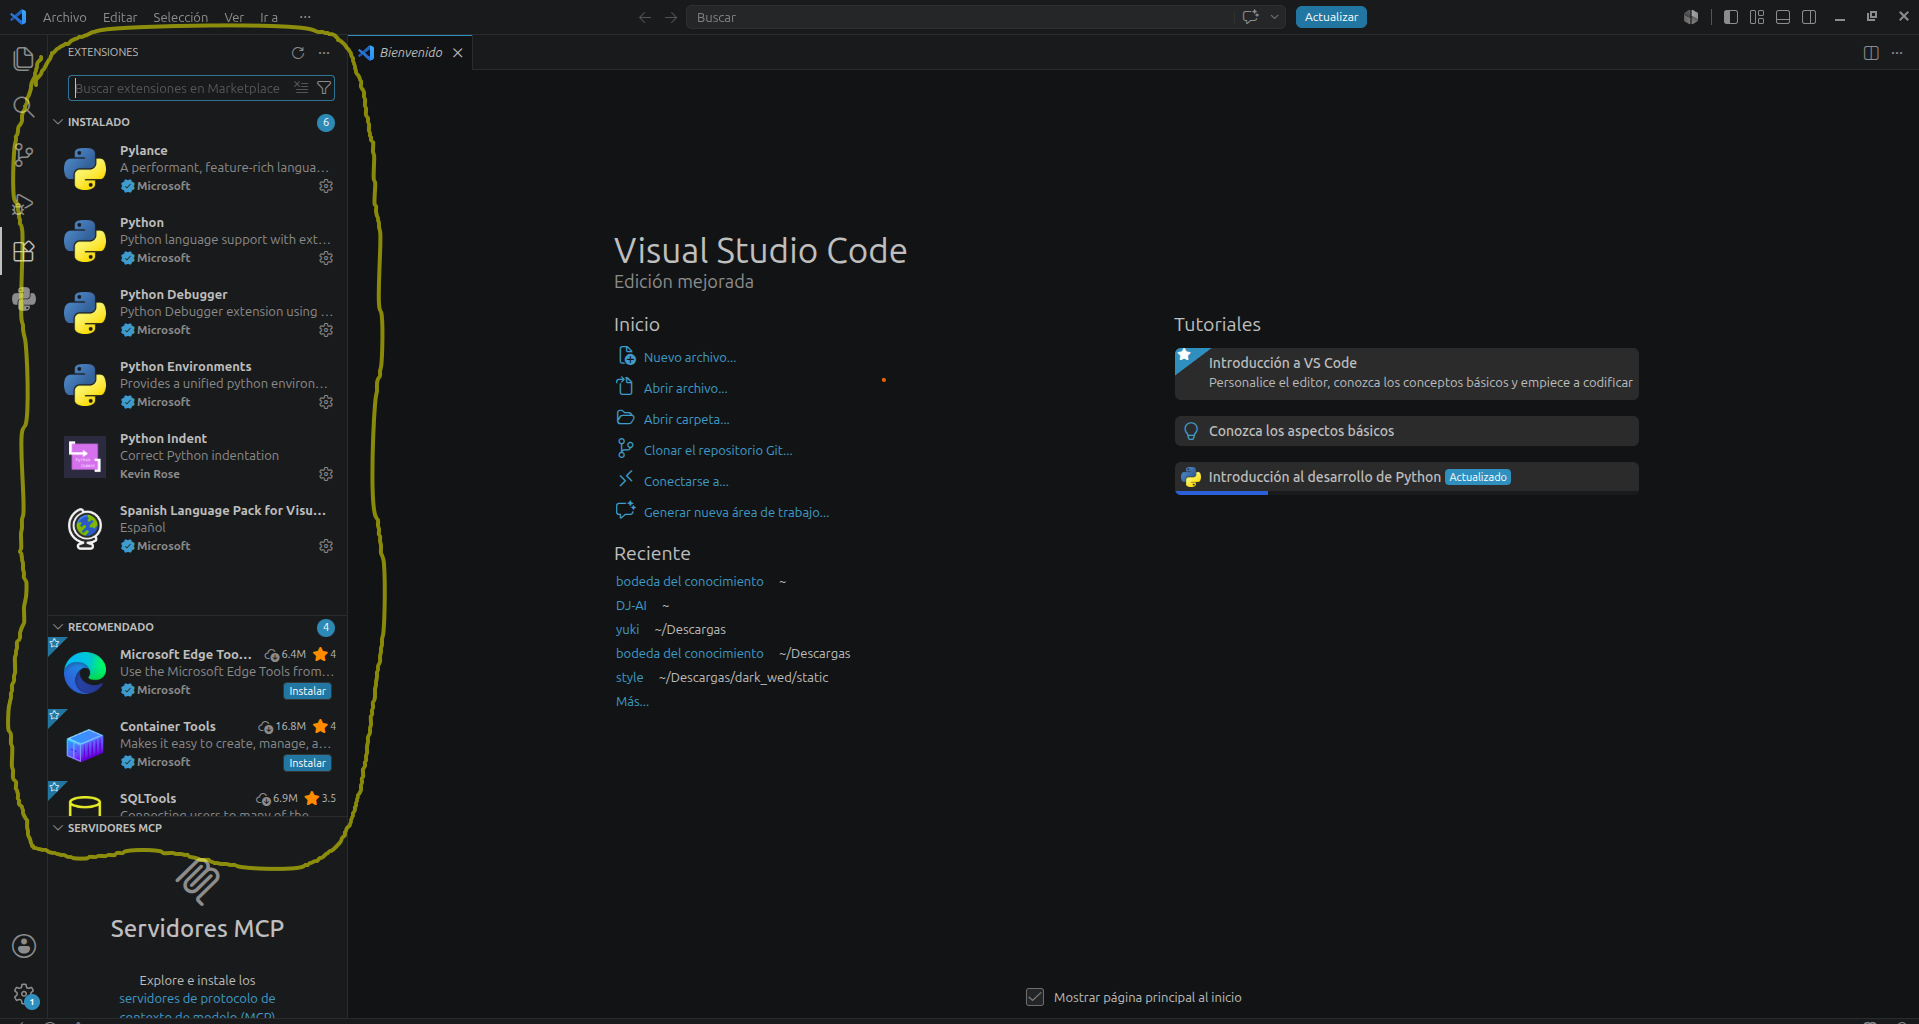This screenshot has height=1024, width=1919.
Task: Select the Pylance extension entry
Action: point(198,168)
